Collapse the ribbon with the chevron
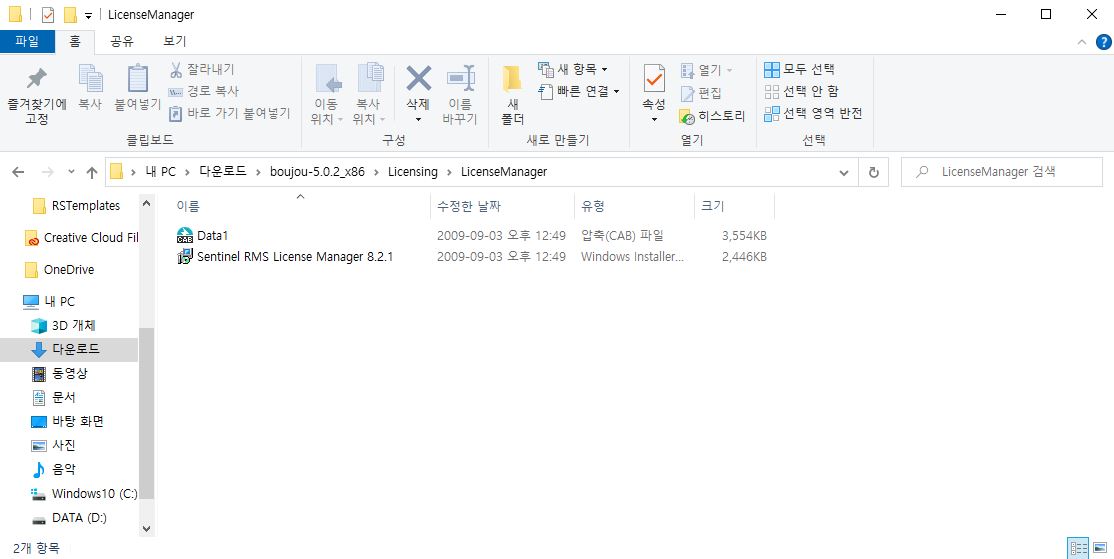The height and width of the screenshot is (559, 1114). tap(1082, 42)
